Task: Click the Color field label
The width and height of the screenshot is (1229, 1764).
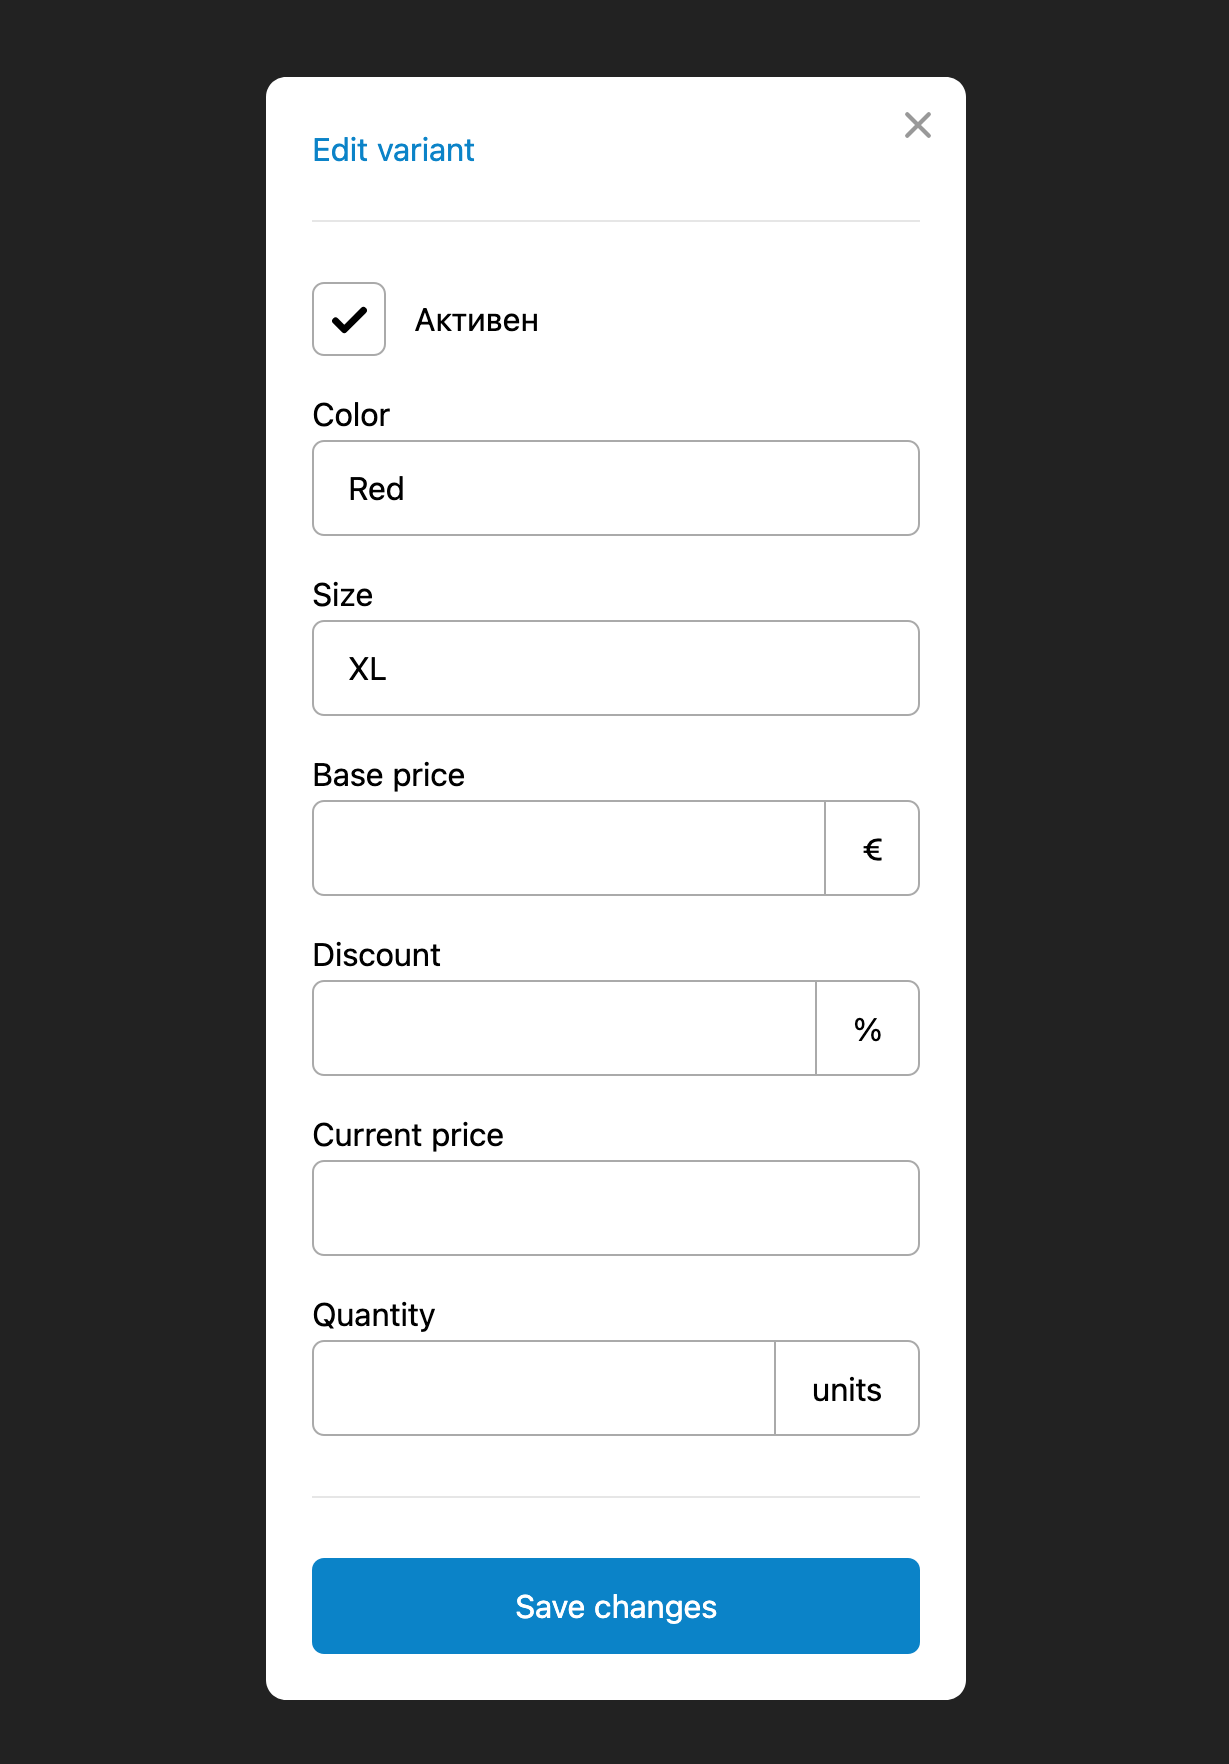Action: click(351, 415)
